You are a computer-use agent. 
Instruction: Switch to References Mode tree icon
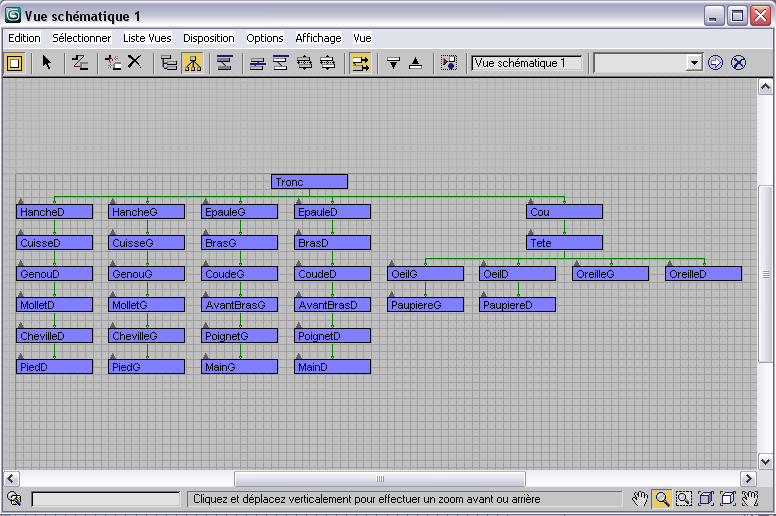(x=193, y=63)
